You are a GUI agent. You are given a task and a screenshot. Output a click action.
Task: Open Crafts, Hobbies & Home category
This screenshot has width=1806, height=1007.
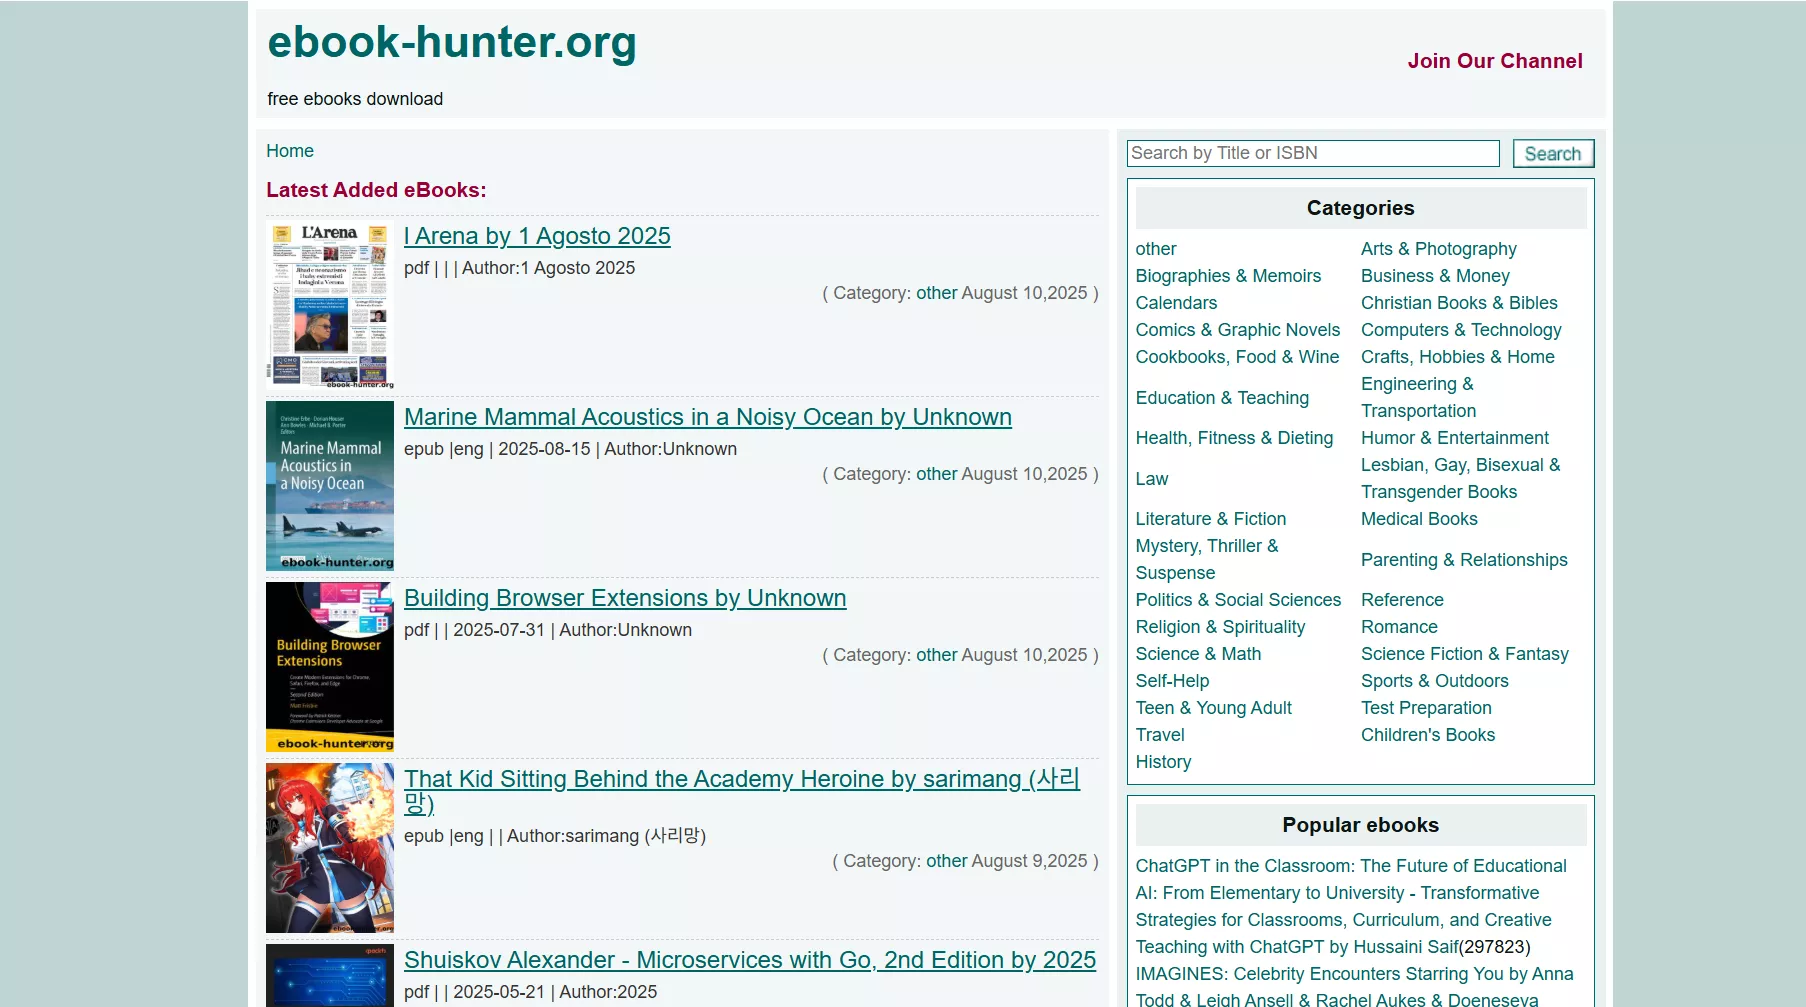pyautogui.click(x=1457, y=357)
